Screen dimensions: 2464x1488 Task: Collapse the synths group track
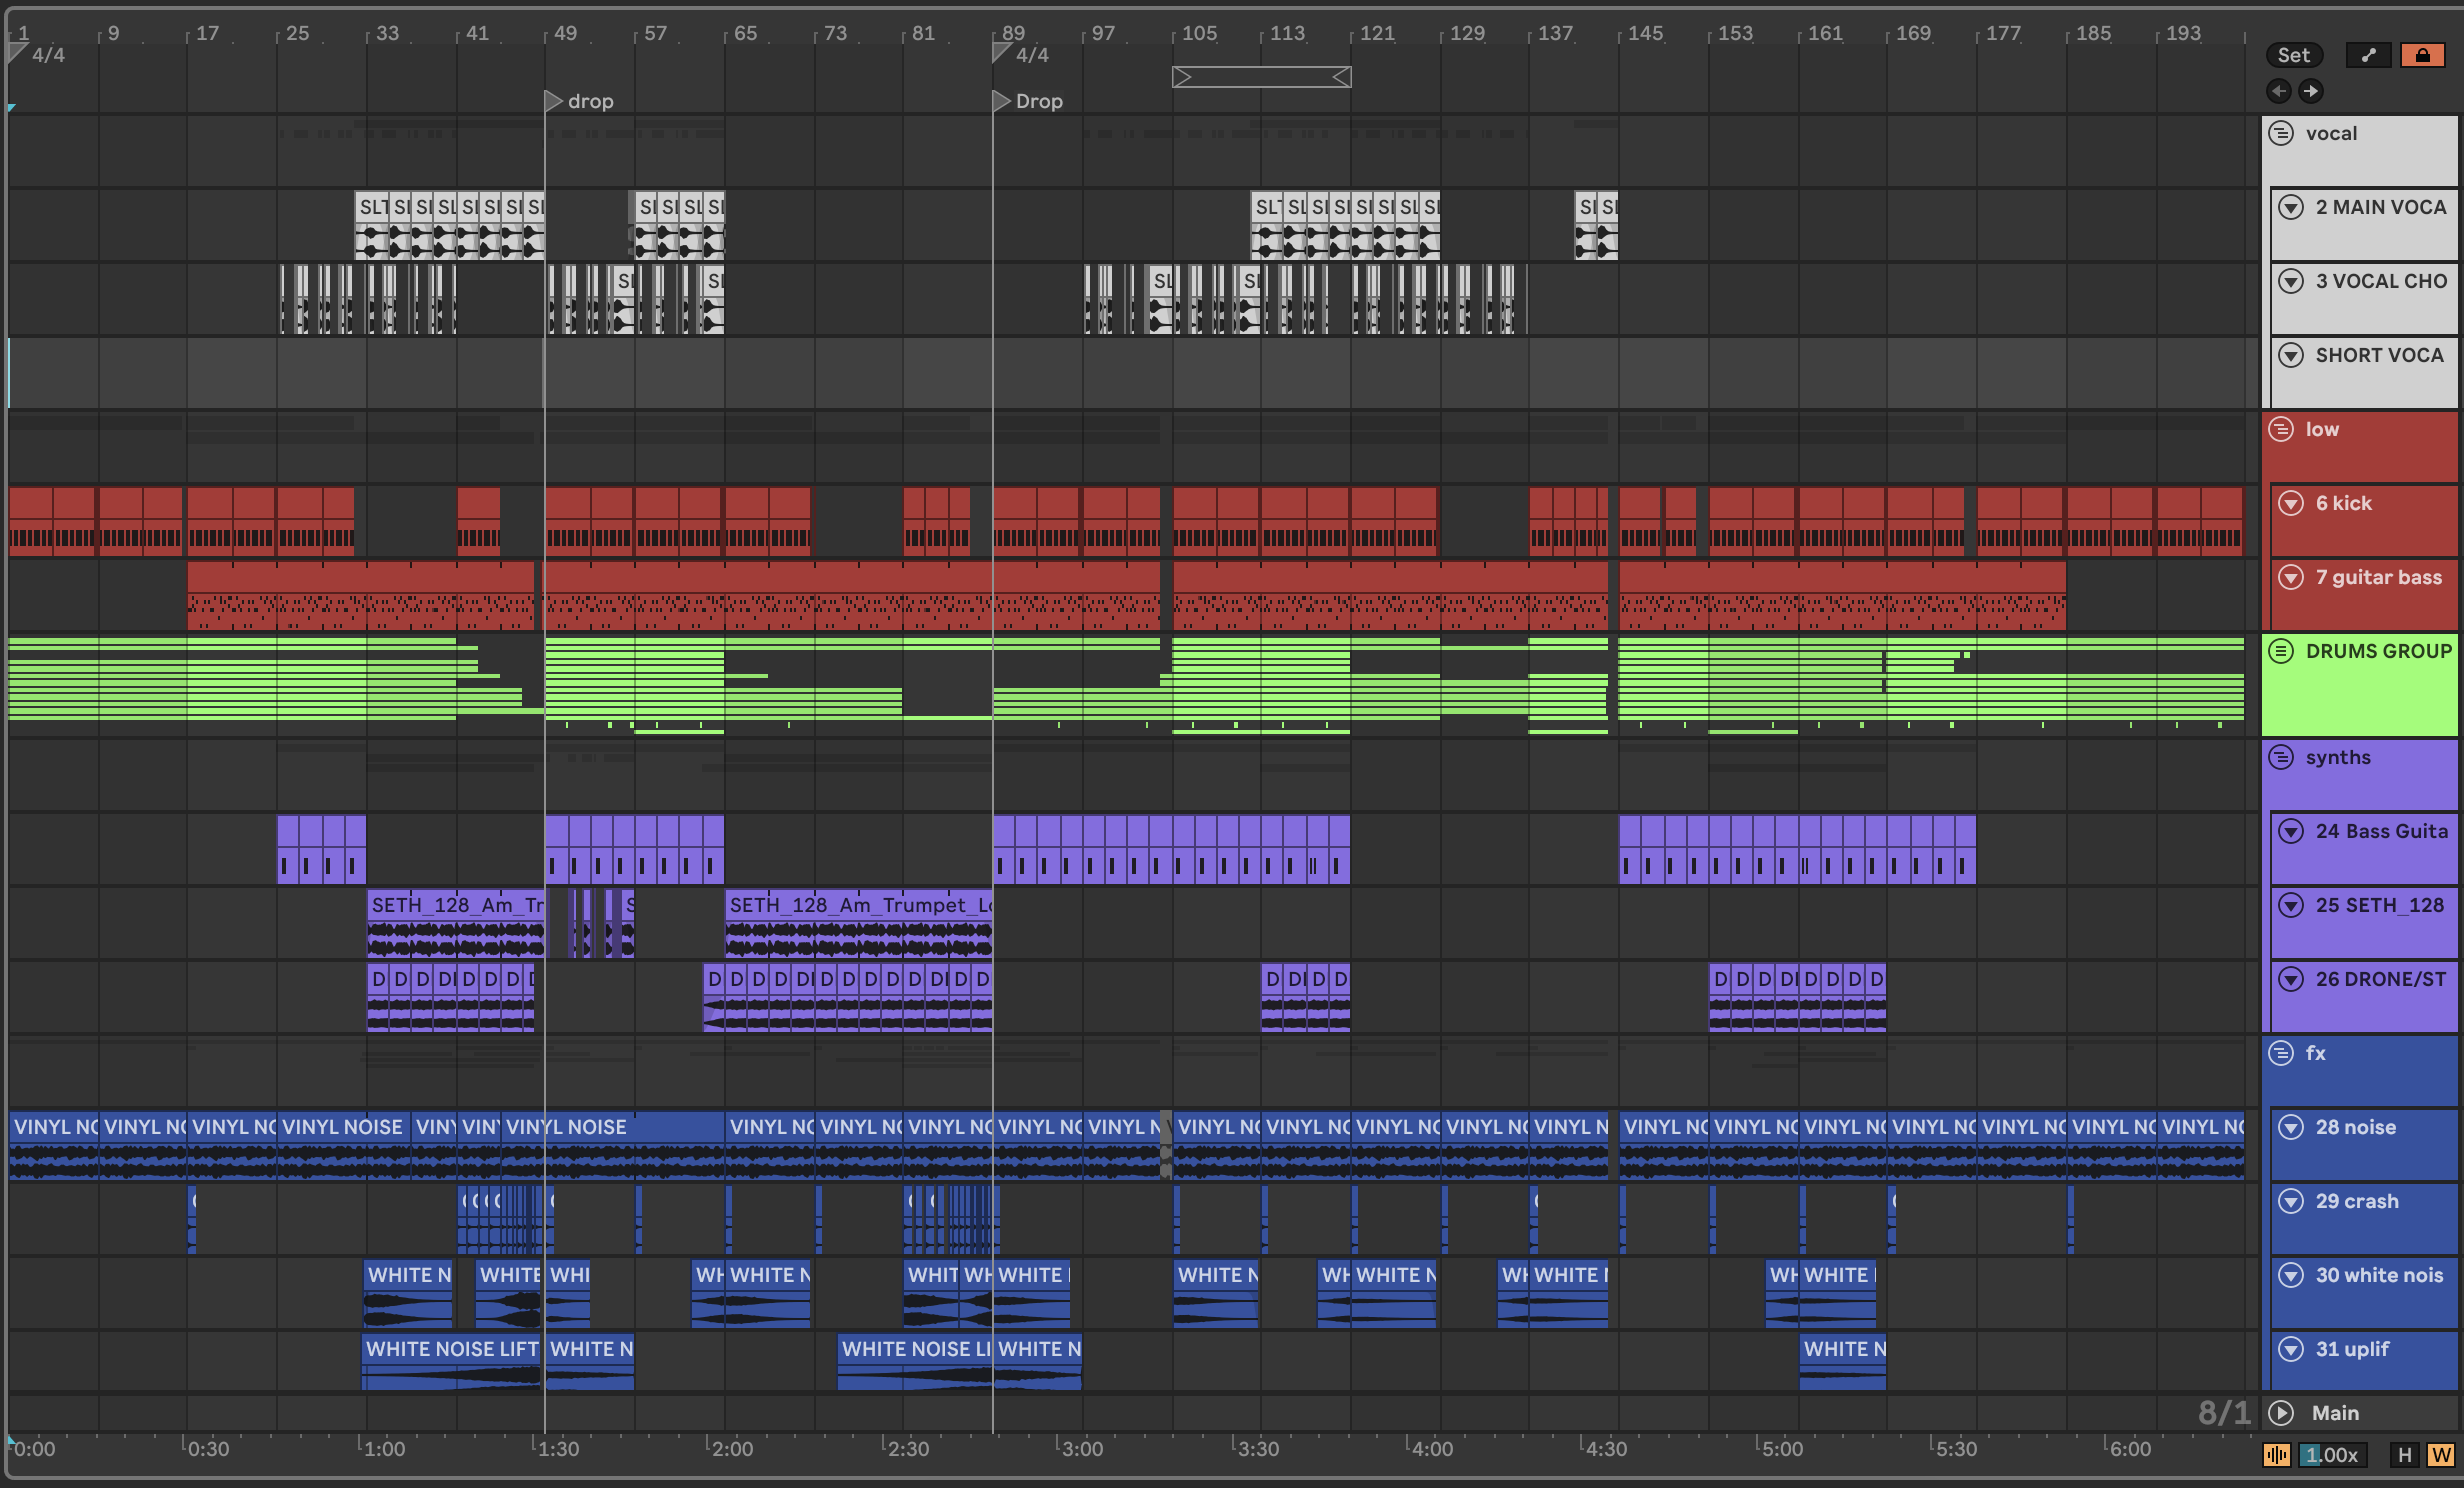pyautogui.click(x=2281, y=757)
